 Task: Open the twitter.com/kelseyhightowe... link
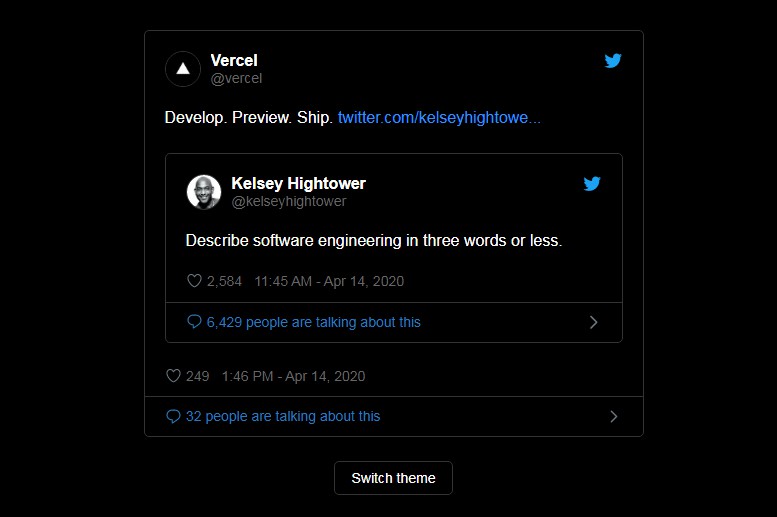tap(439, 118)
